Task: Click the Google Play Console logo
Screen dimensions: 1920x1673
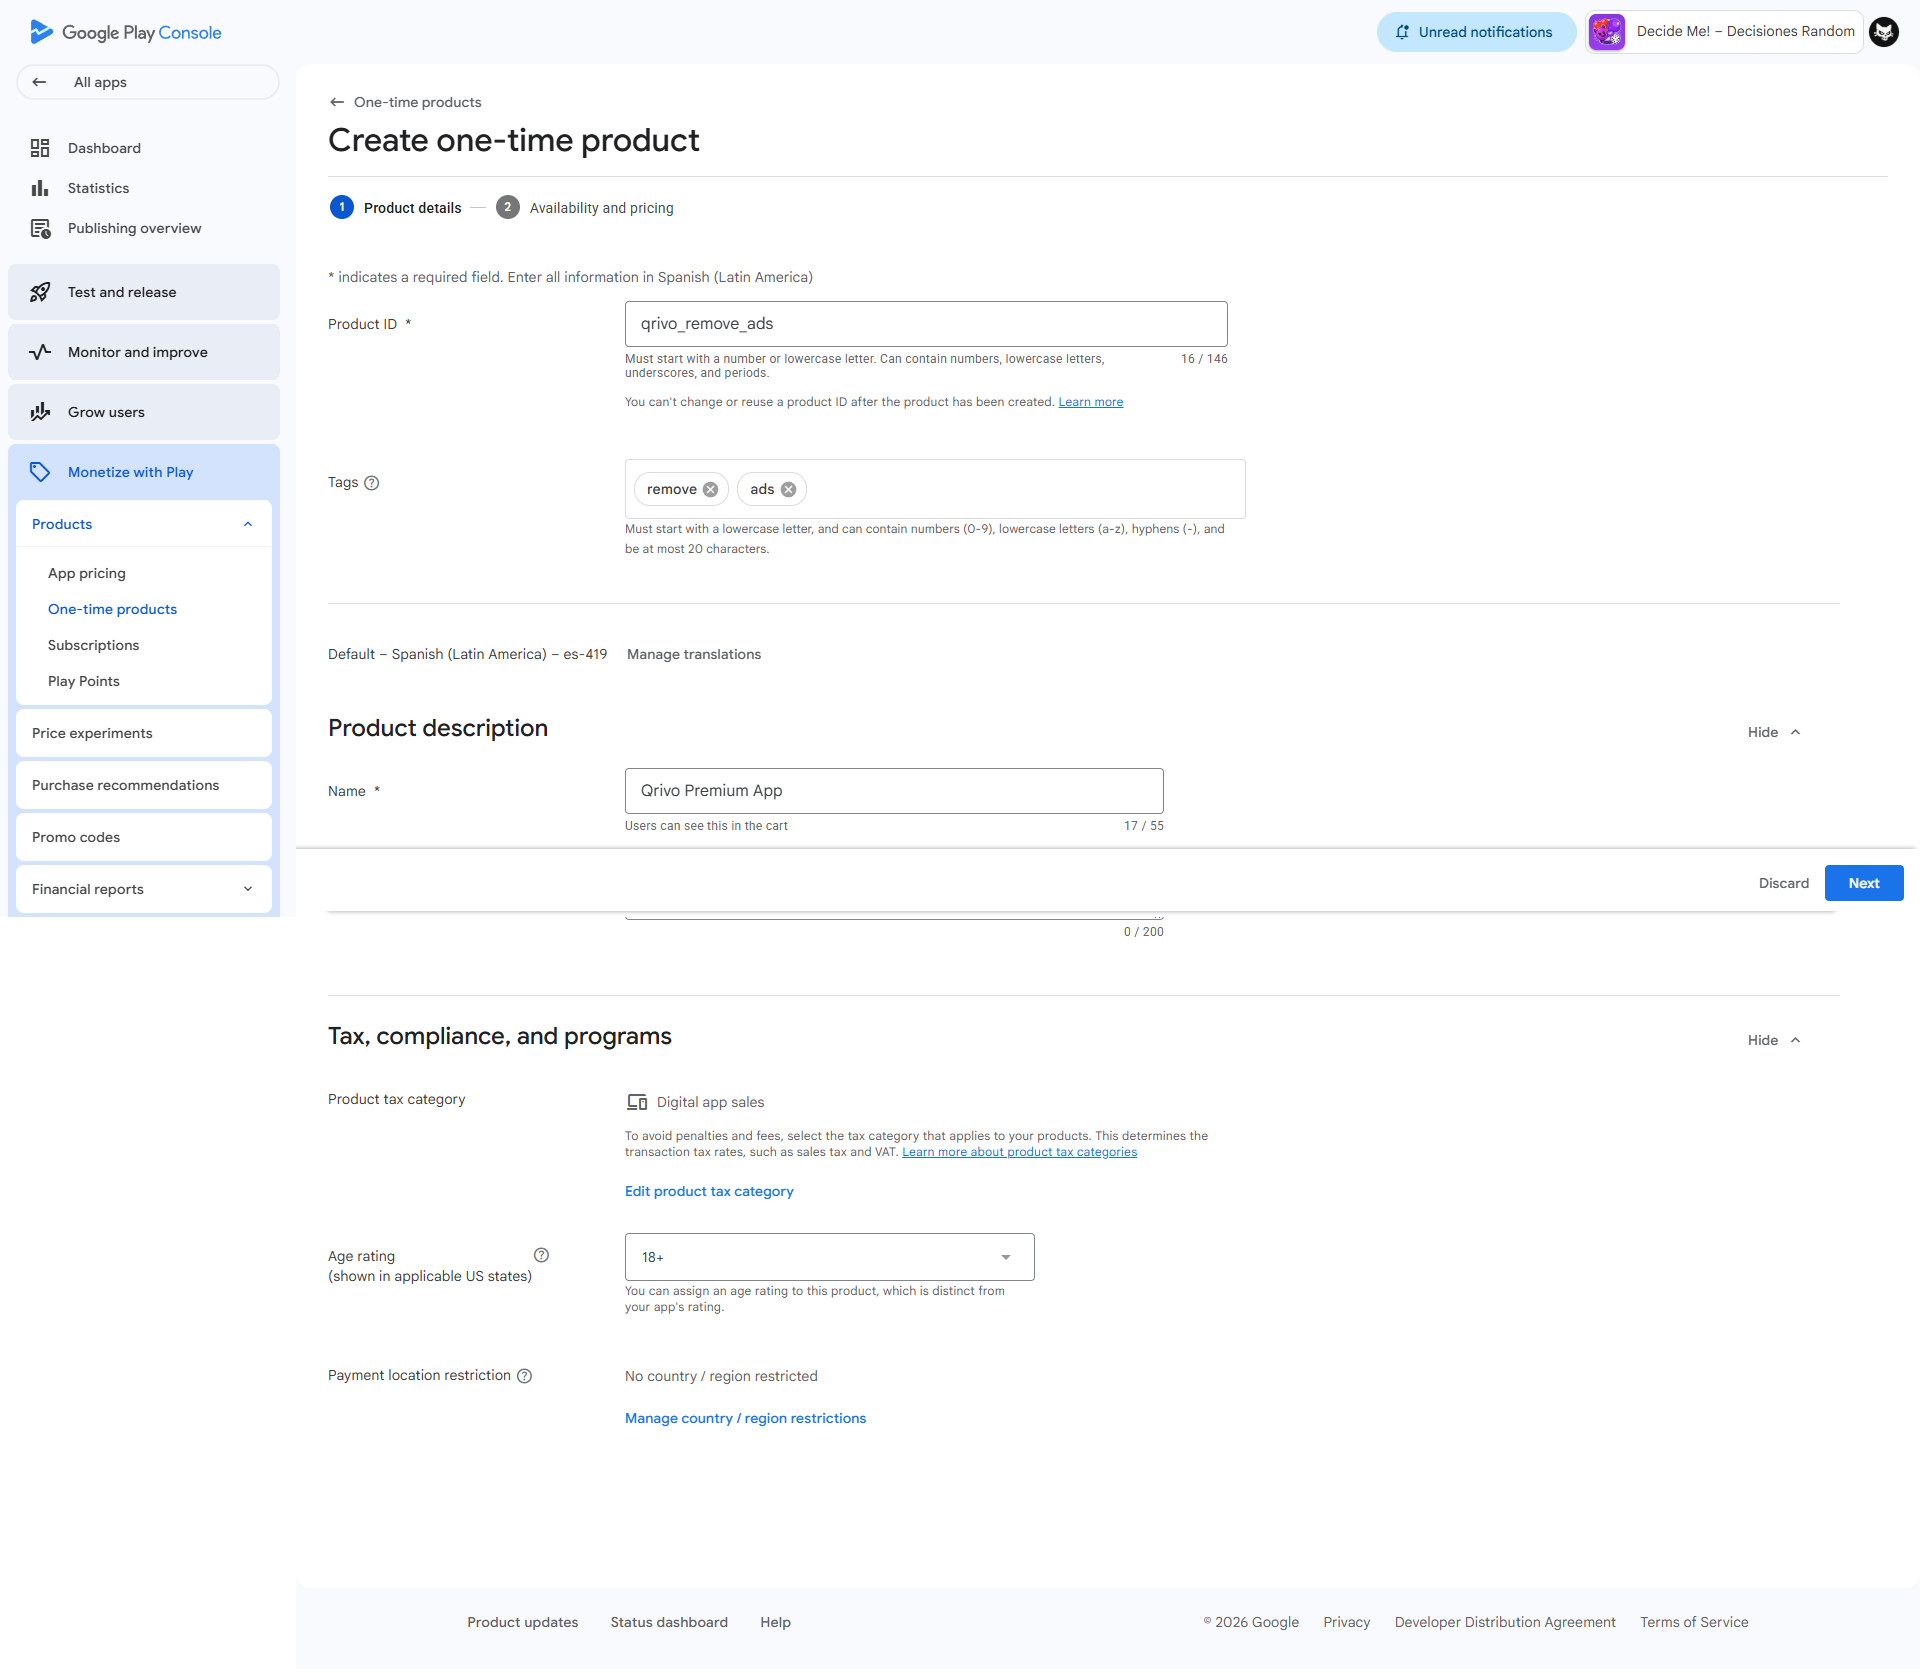Action: (125, 32)
